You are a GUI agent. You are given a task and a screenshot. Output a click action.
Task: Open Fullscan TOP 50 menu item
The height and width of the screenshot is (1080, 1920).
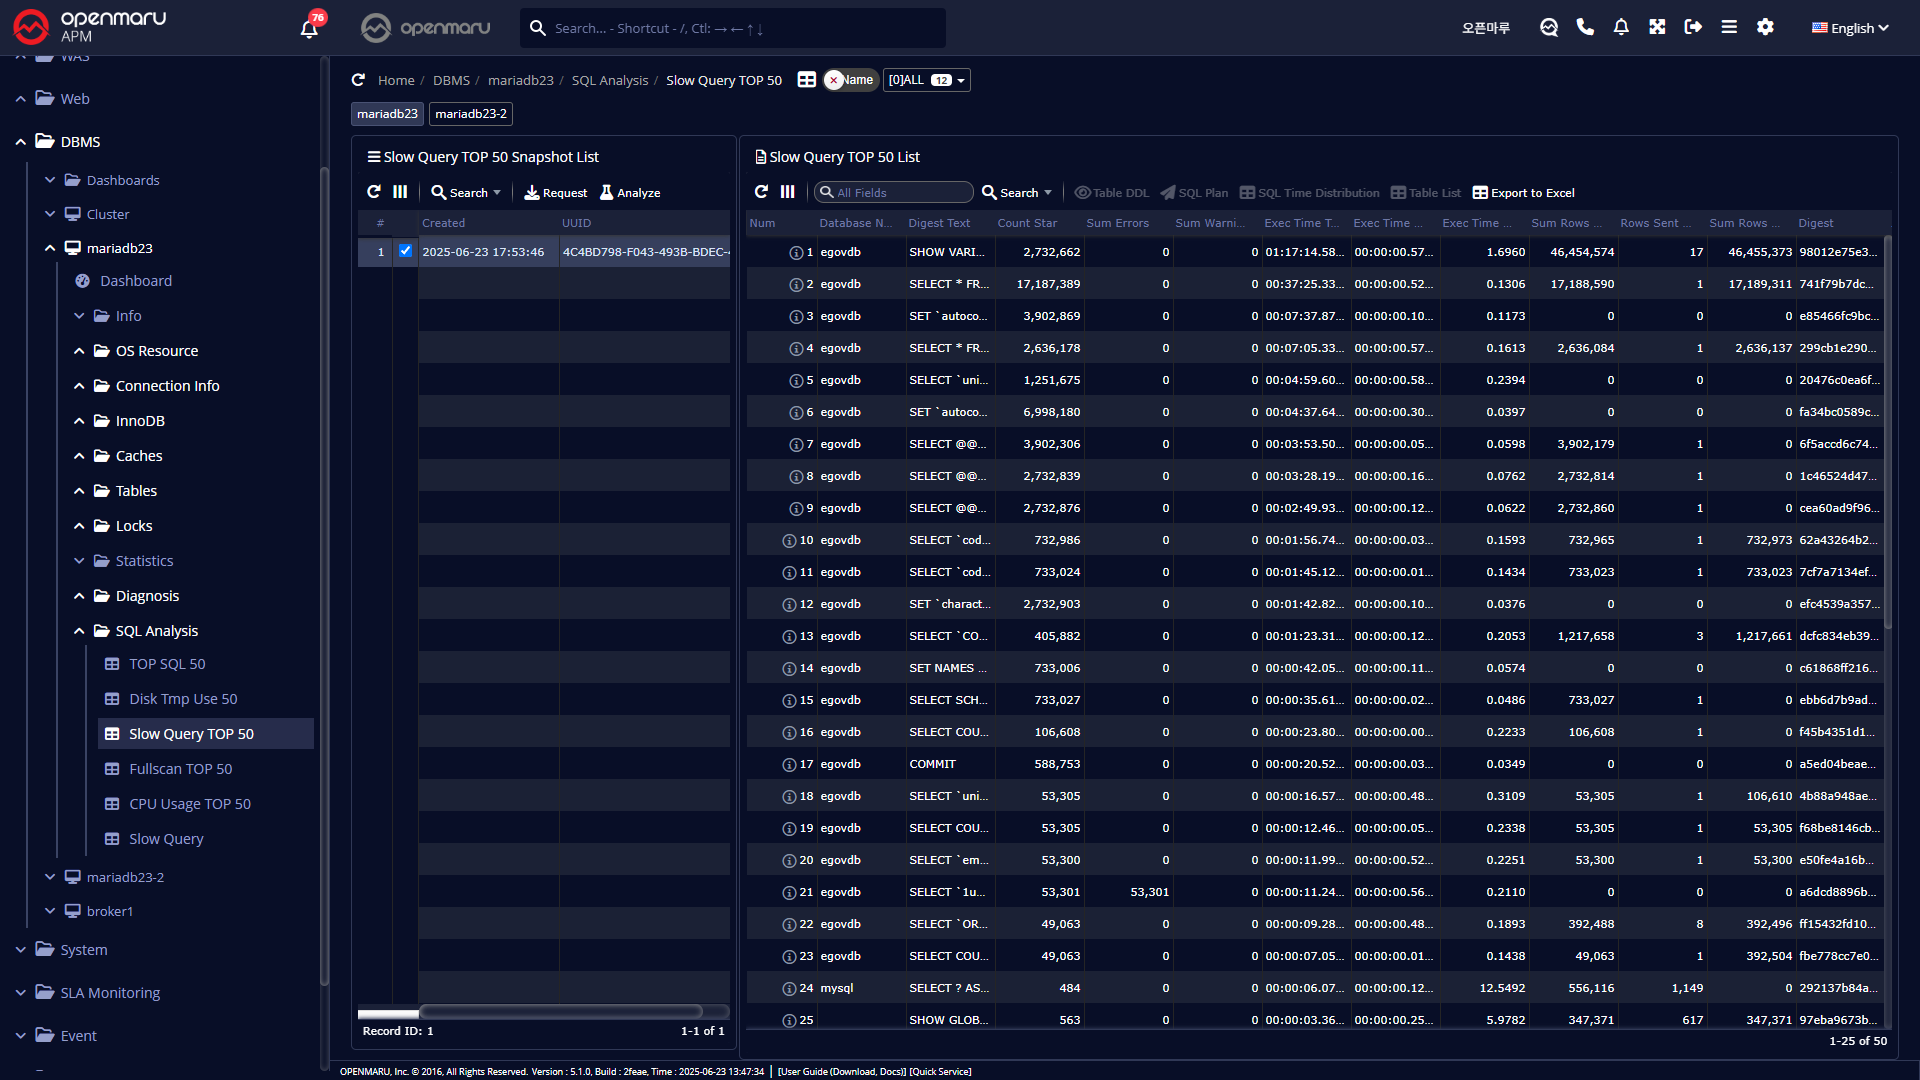tap(180, 769)
